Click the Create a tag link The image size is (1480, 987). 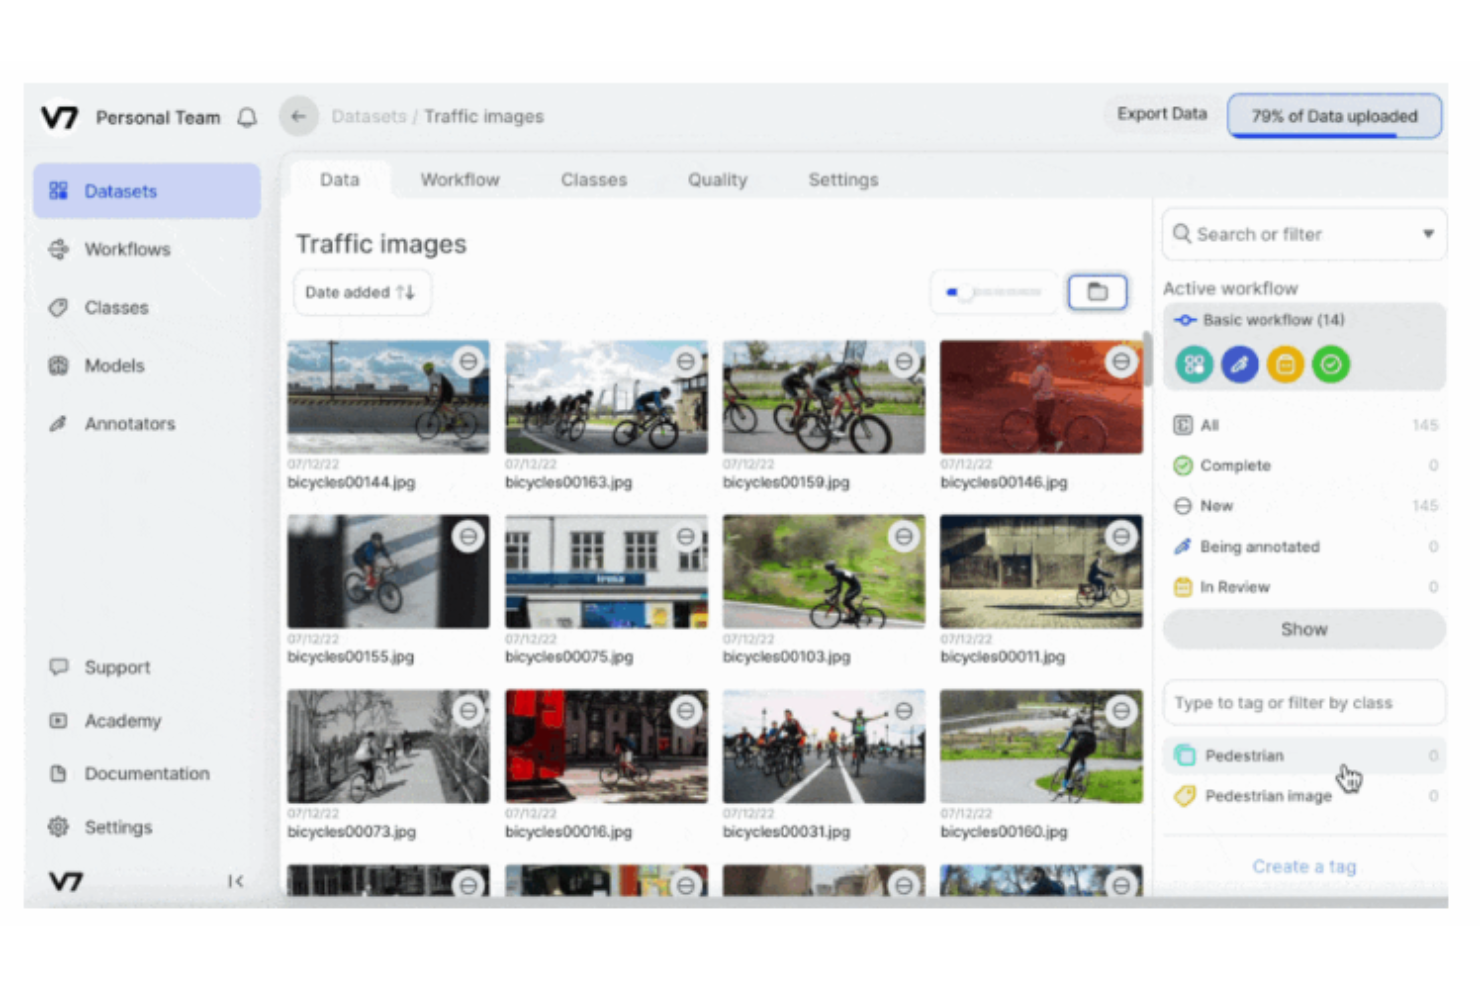(x=1304, y=866)
